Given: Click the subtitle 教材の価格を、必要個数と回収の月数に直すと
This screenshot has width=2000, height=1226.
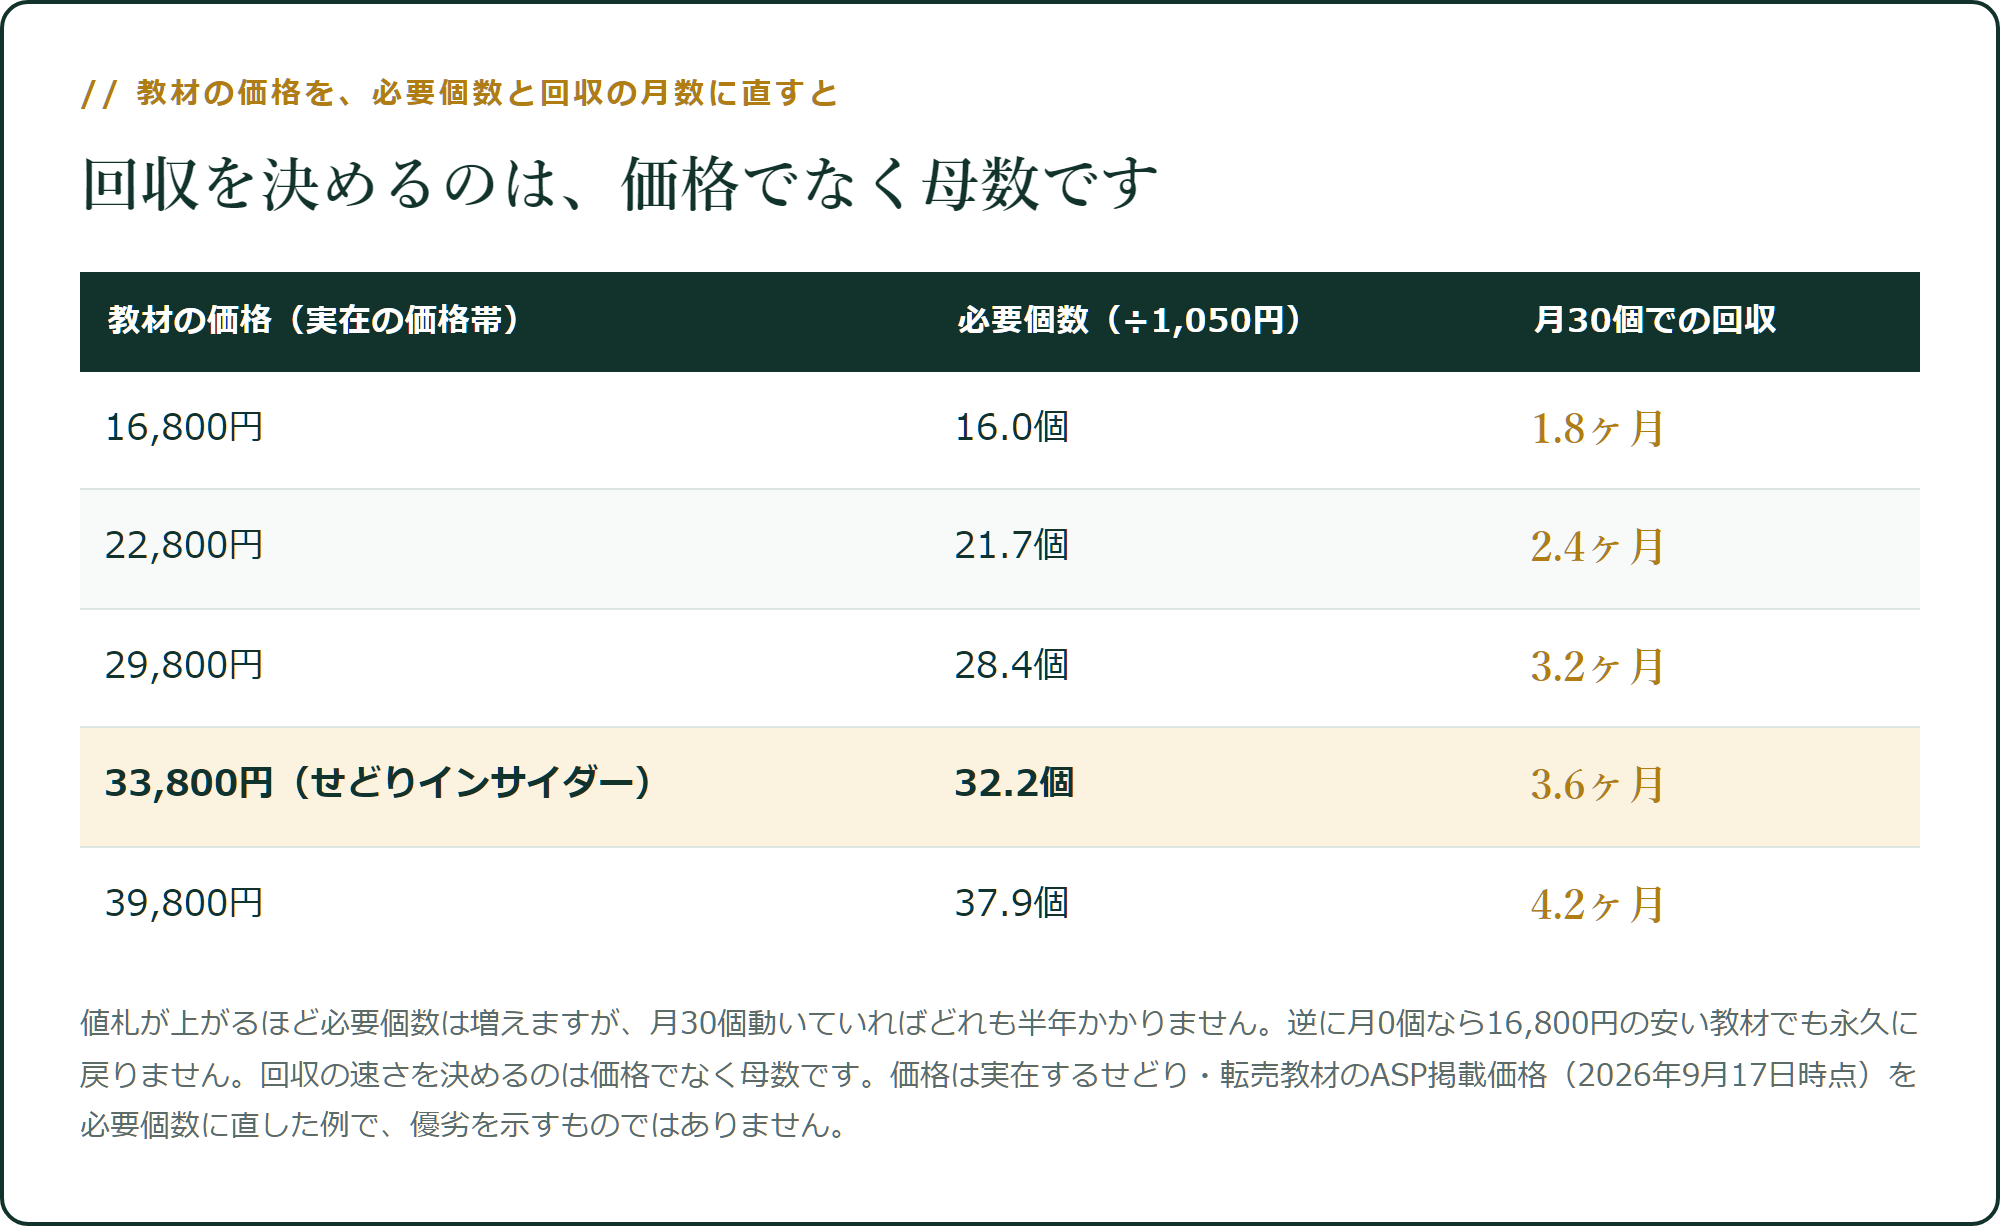Looking at the screenshot, I should 487,93.
